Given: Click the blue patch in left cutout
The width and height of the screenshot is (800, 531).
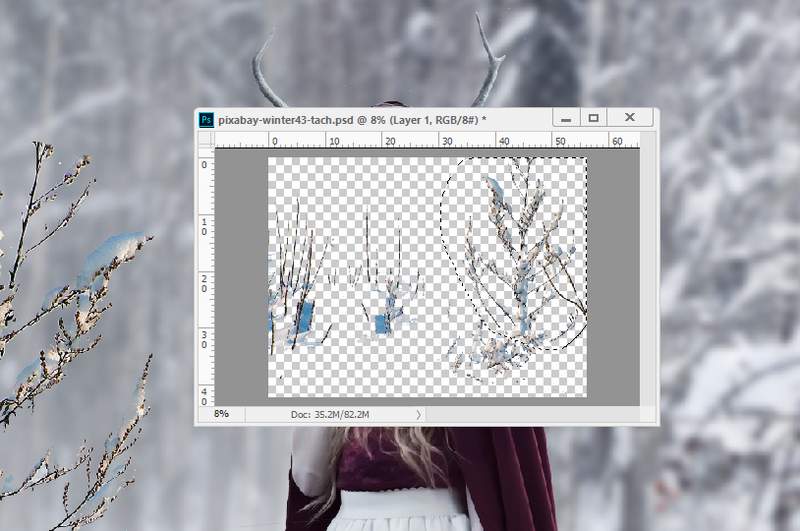Looking at the screenshot, I should 304,318.
